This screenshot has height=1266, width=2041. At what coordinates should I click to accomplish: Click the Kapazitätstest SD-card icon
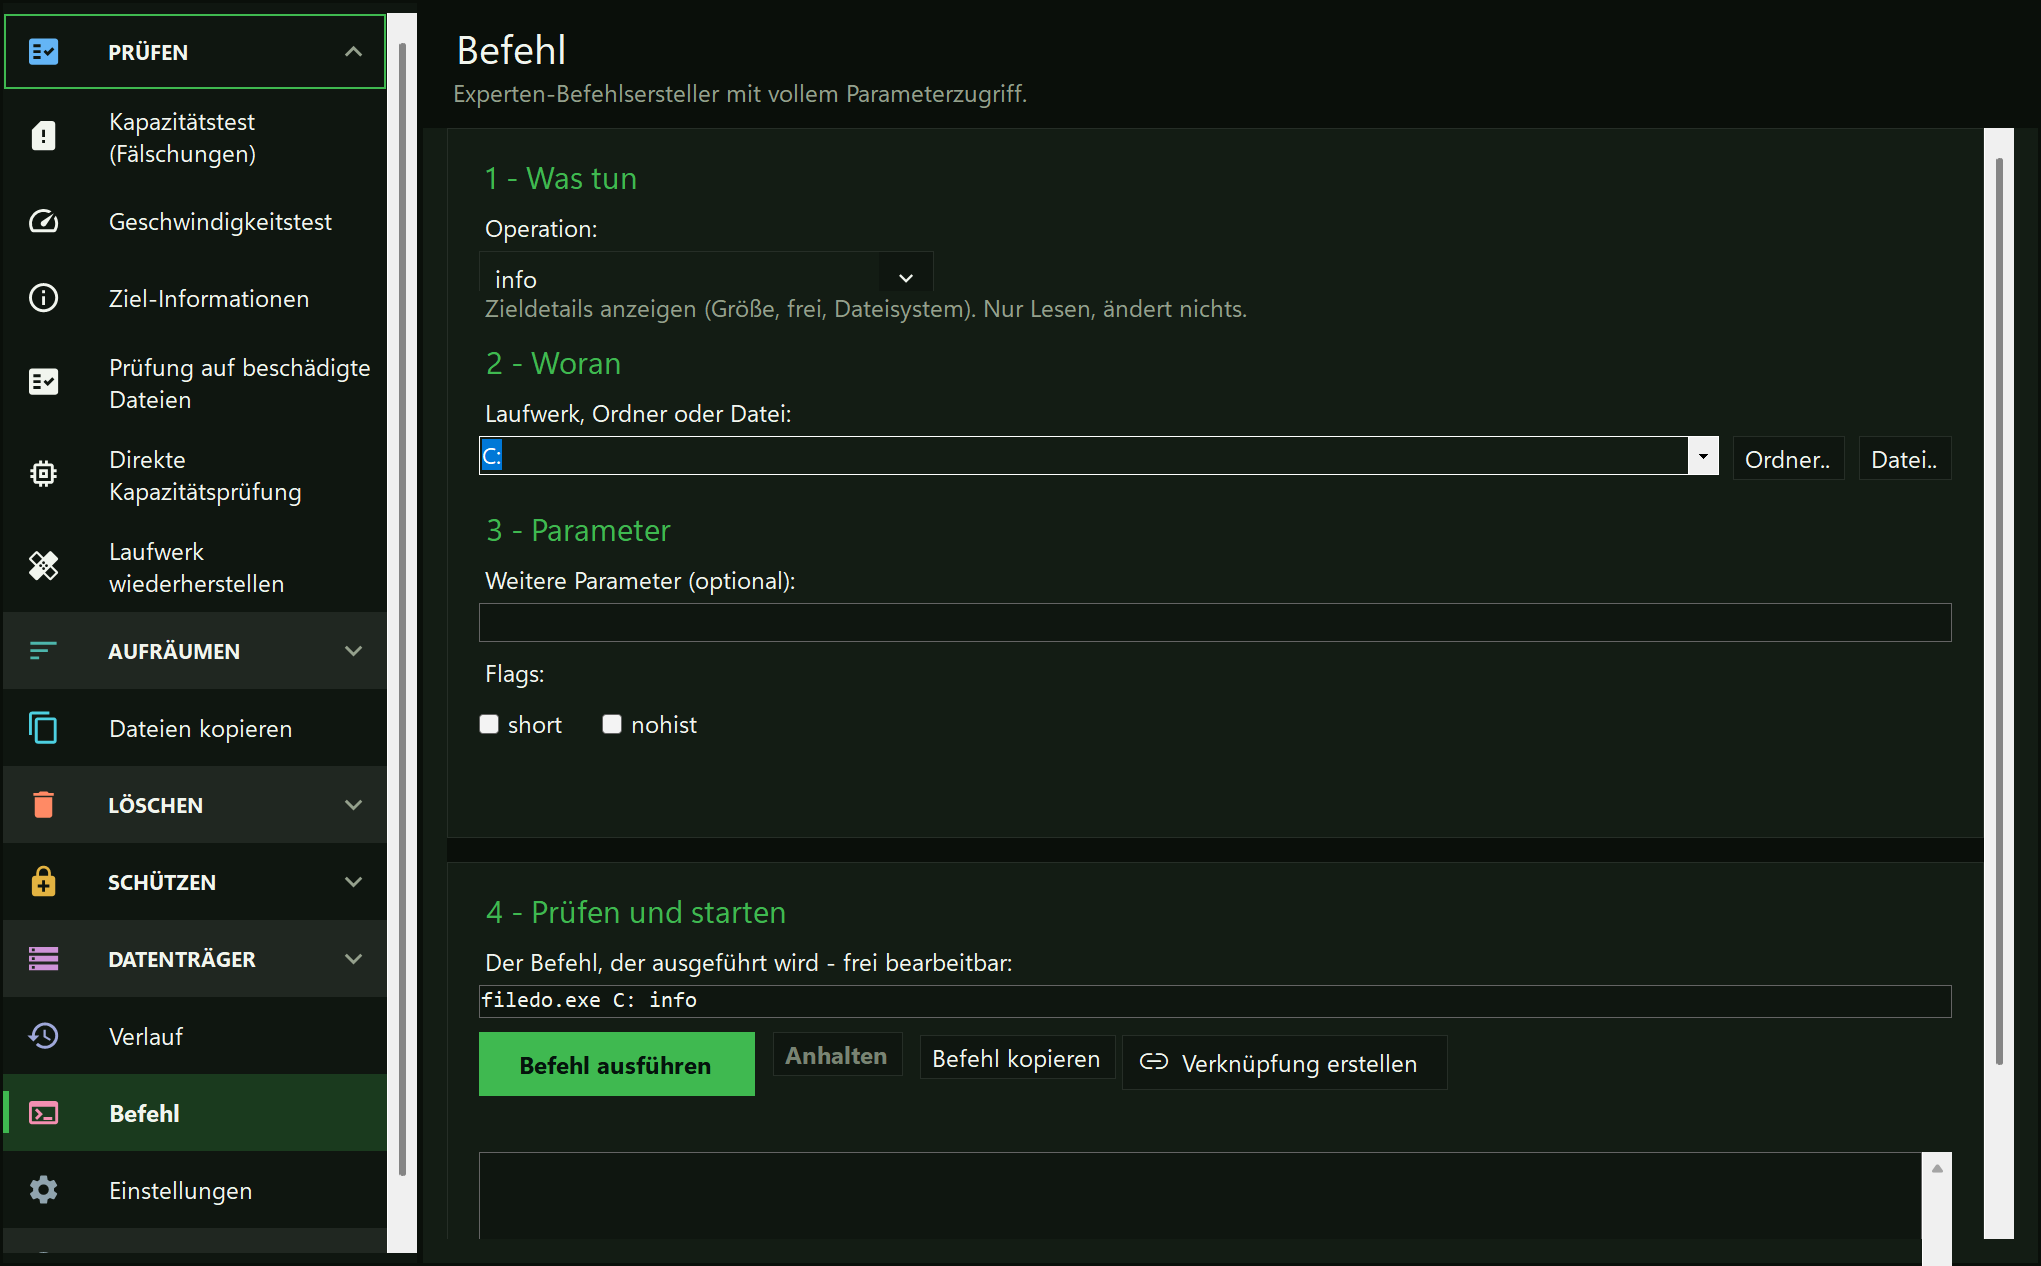(x=43, y=137)
